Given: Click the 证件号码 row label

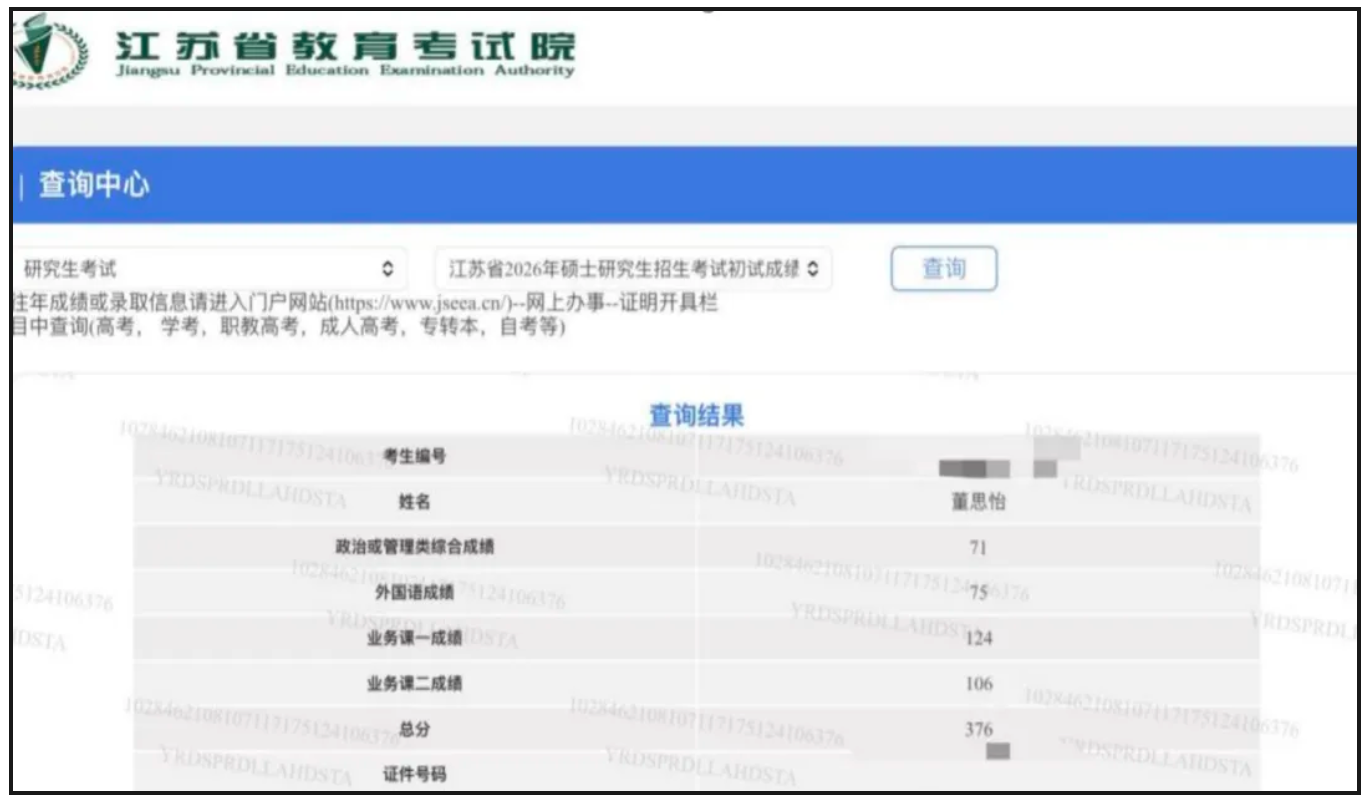Looking at the screenshot, I should [x=415, y=775].
